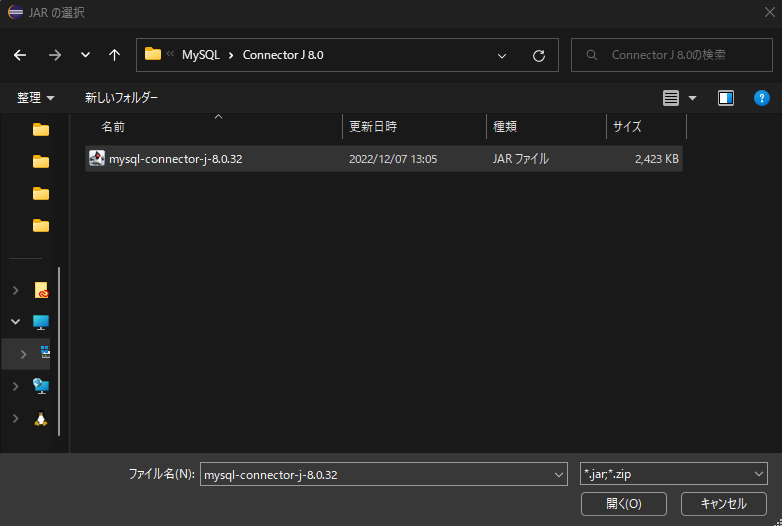This screenshot has height=526, width=782.
Task: Select the mysql-connector-j-8.0.32 file
Action: click(x=384, y=159)
